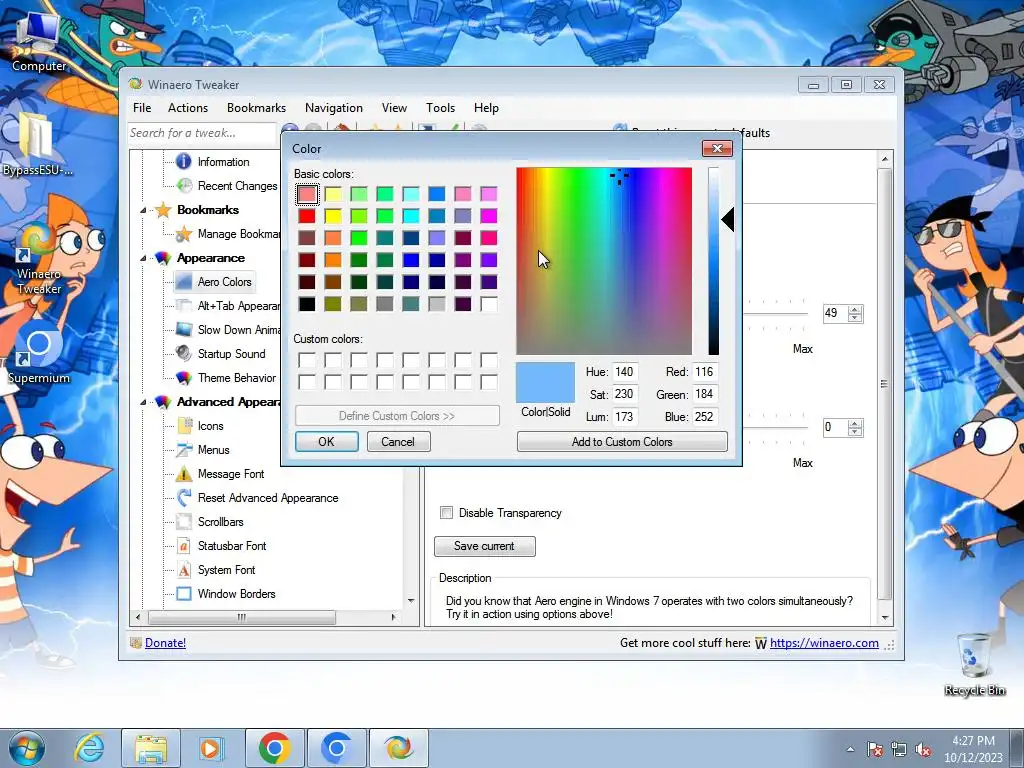Open Windows Media Player taskbar icon
This screenshot has width=1024, height=768.
click(x=211, y=748)
